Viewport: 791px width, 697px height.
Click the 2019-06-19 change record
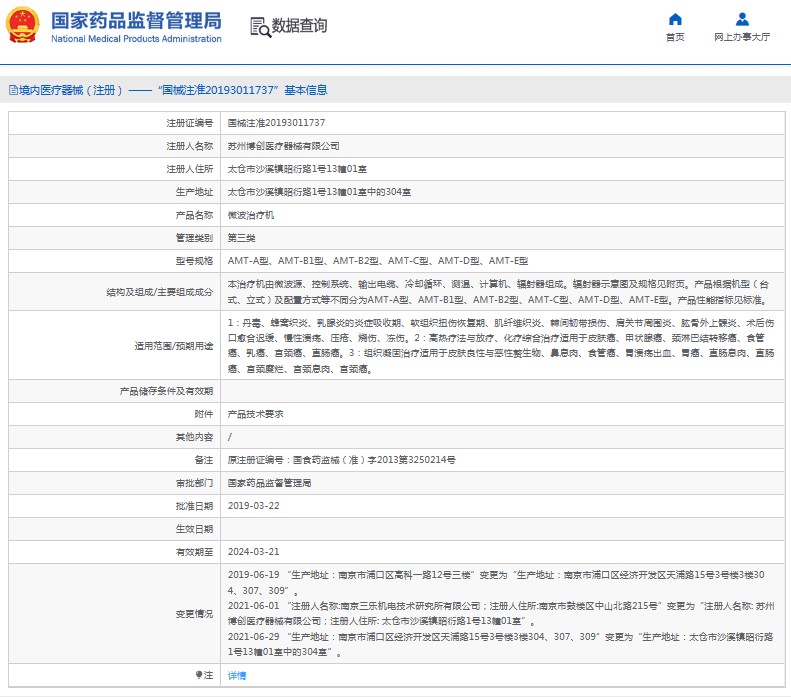tap(496, 583)
